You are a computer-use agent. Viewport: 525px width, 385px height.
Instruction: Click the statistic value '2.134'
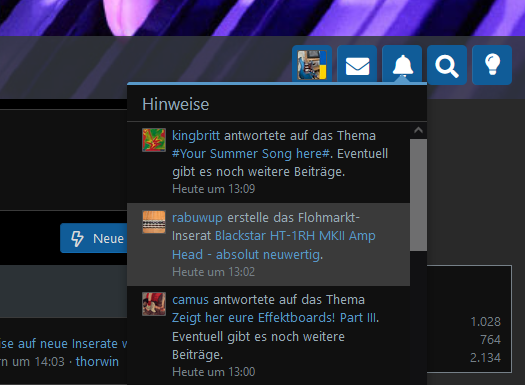click(485, 358)
